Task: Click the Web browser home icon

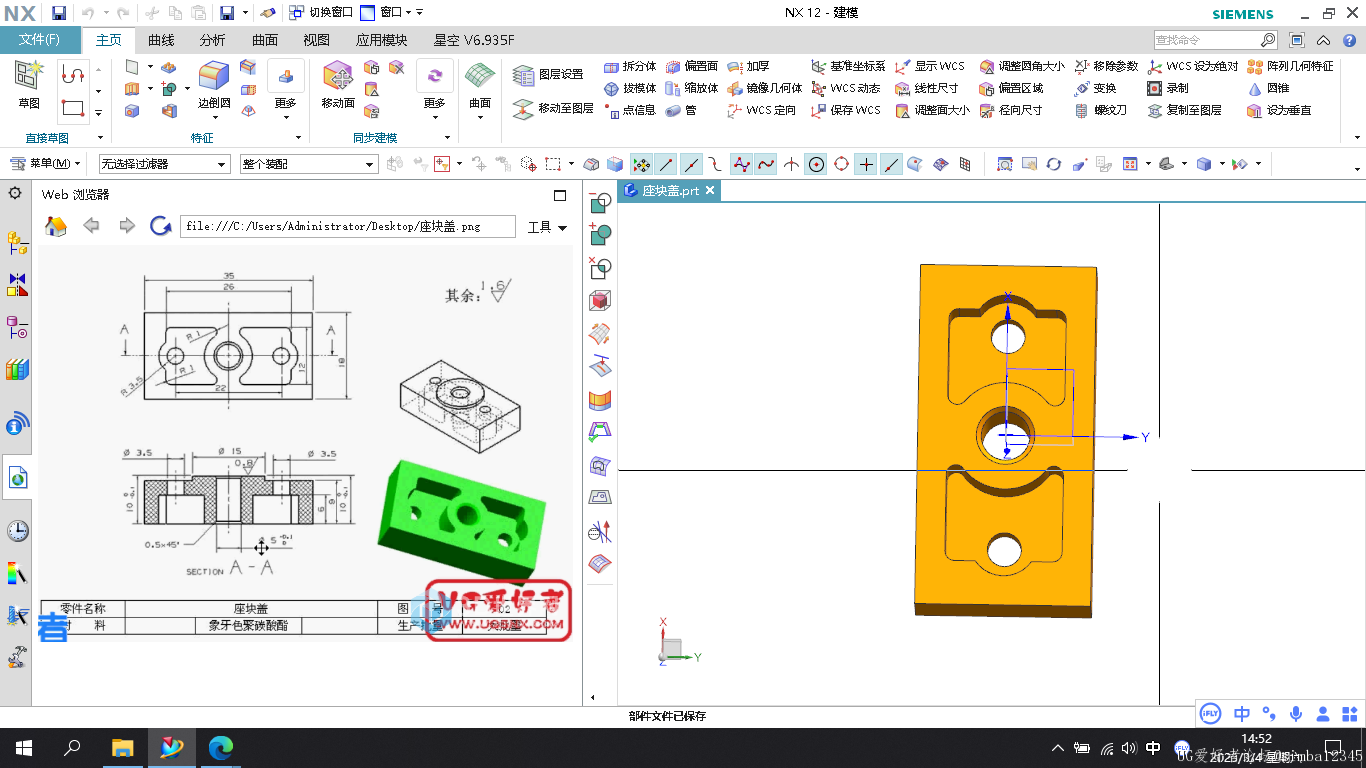Action: [x=56, y=226]
